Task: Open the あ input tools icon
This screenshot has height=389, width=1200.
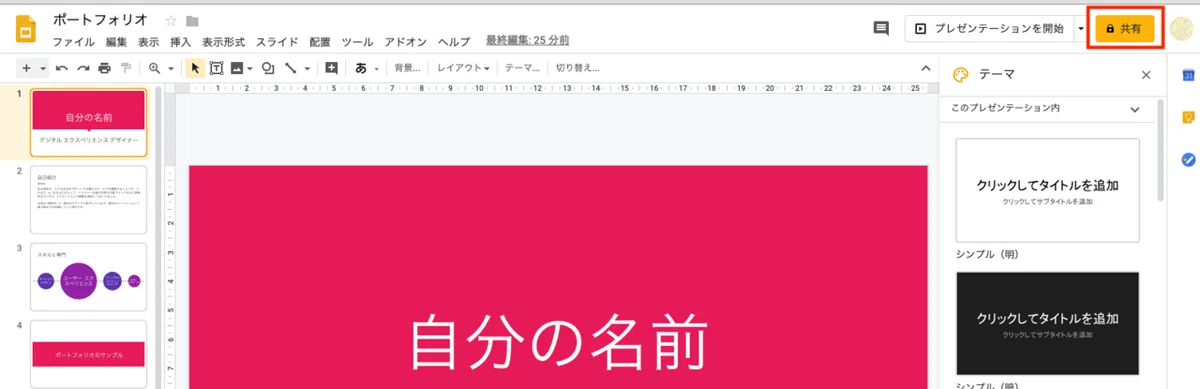Action: 361,68
